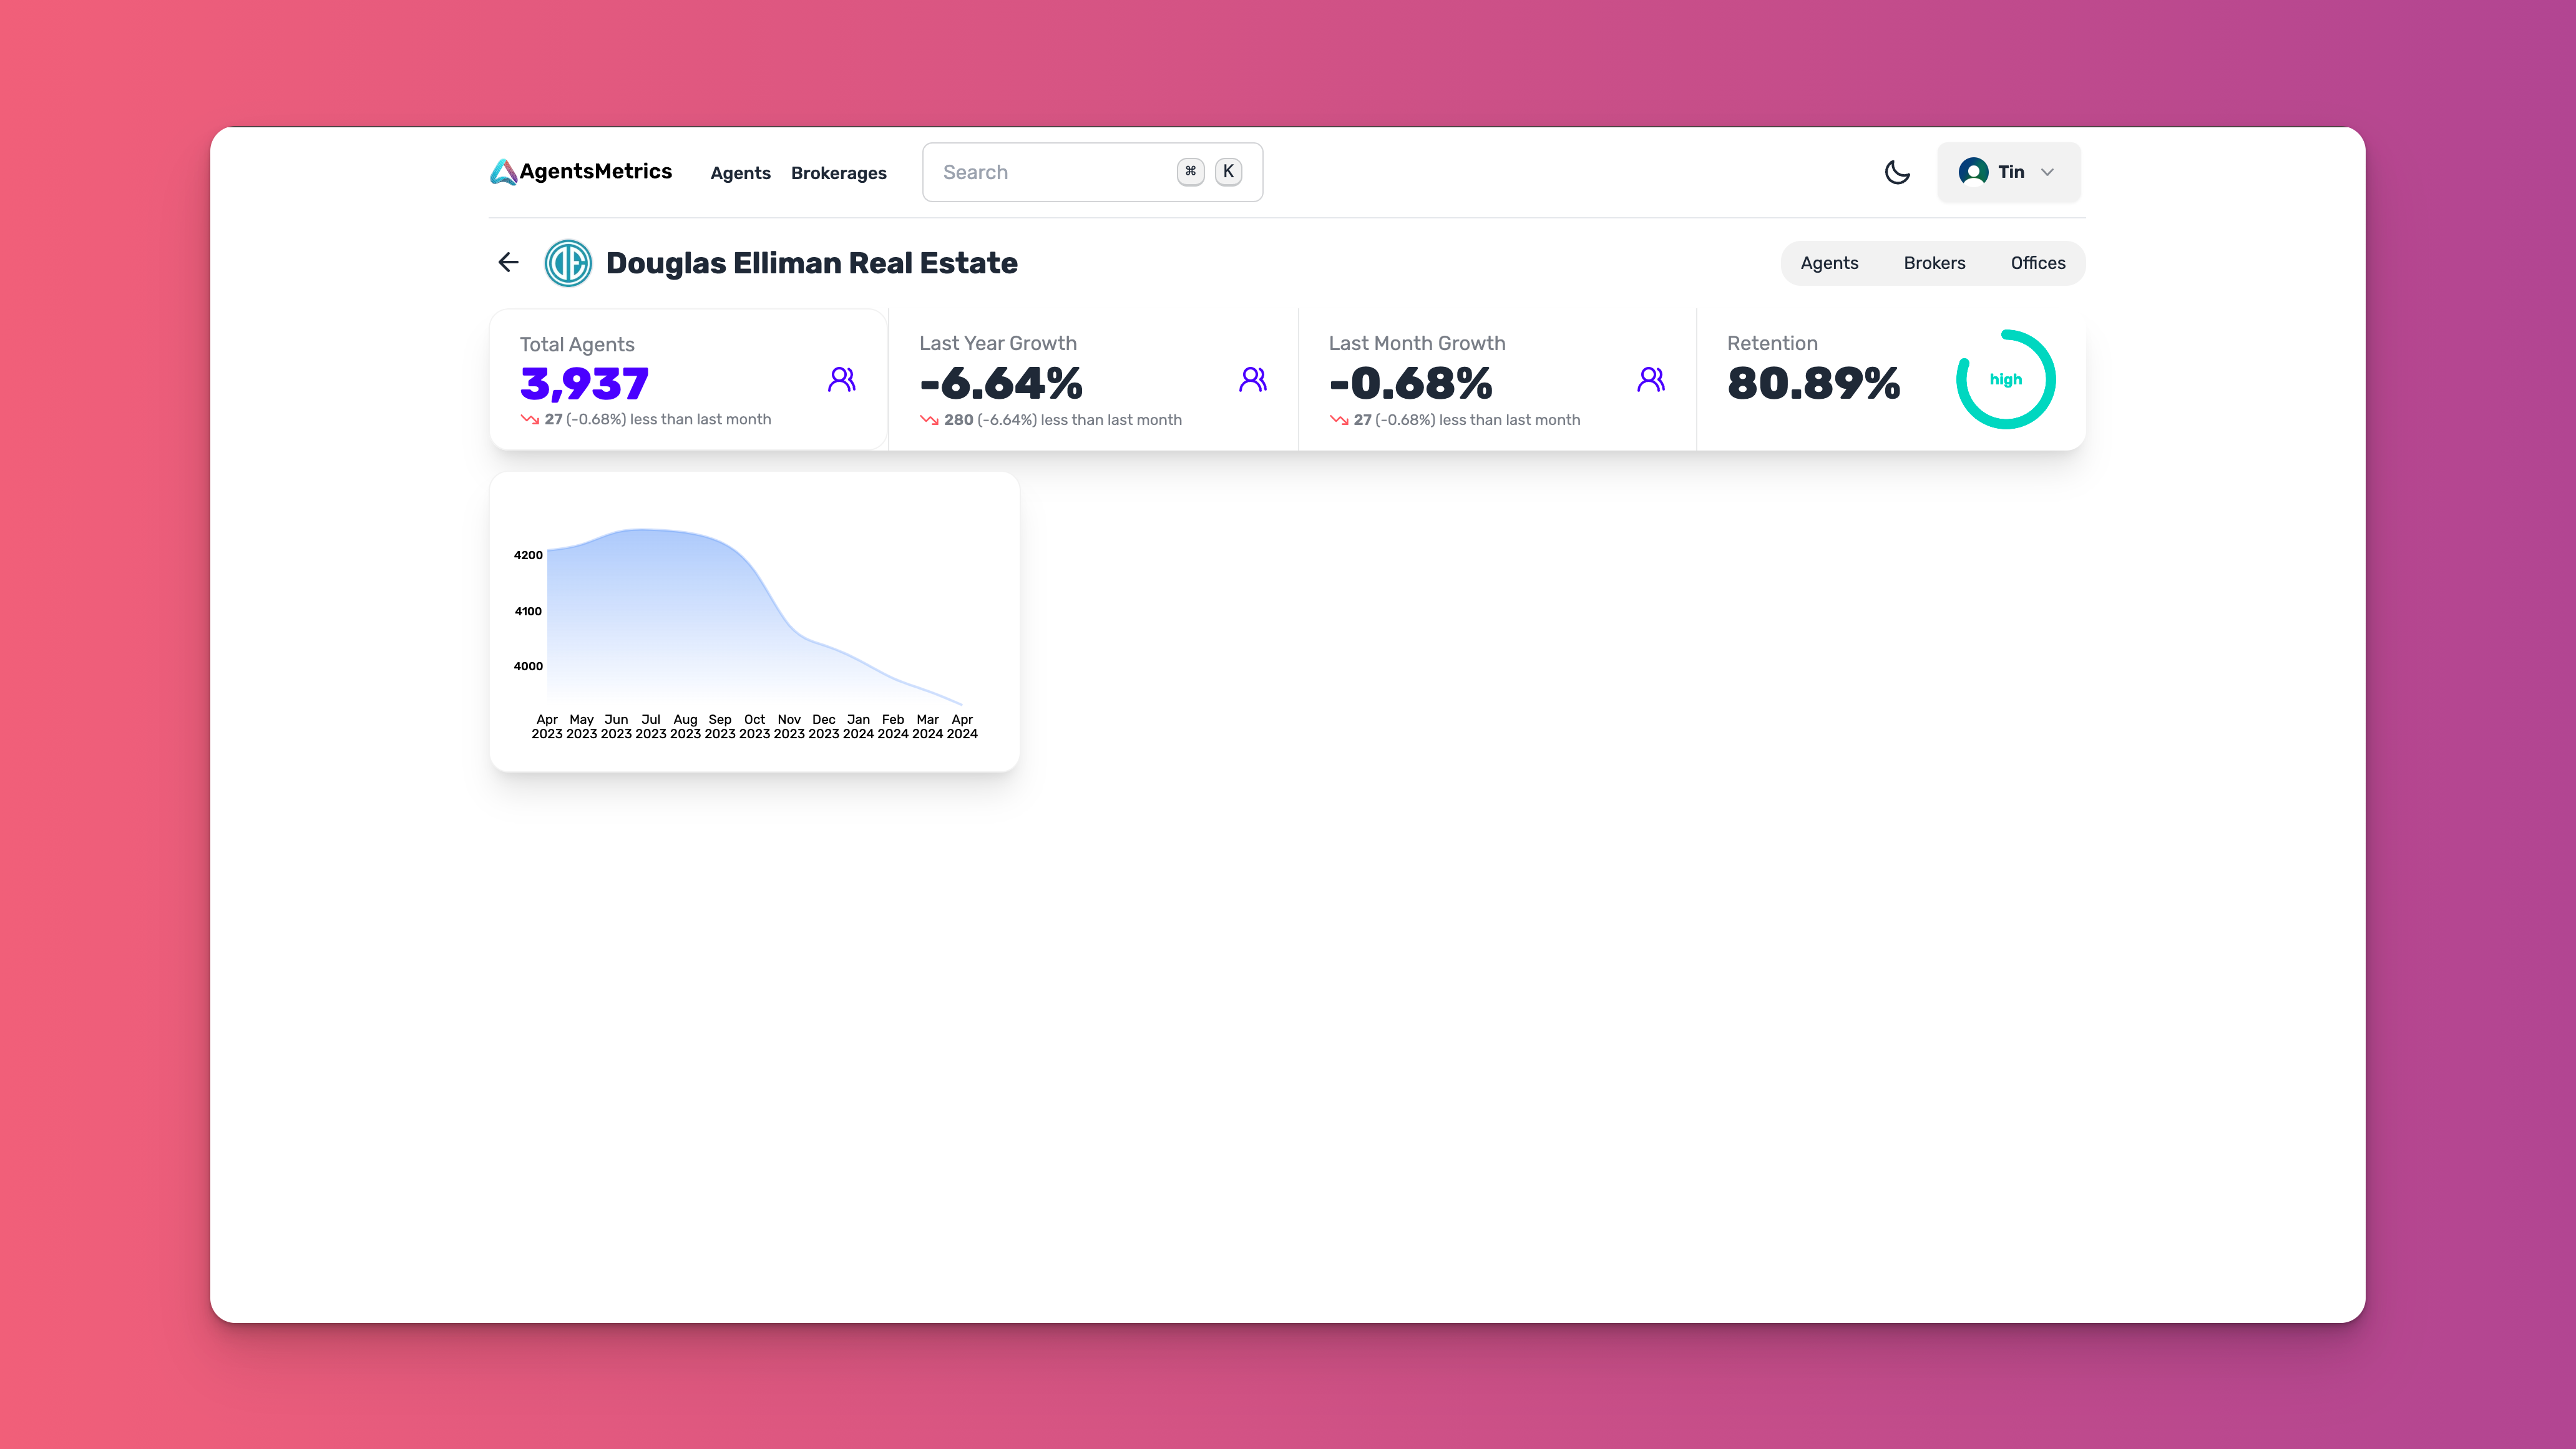Click the Total Agents label

(577, 344)
